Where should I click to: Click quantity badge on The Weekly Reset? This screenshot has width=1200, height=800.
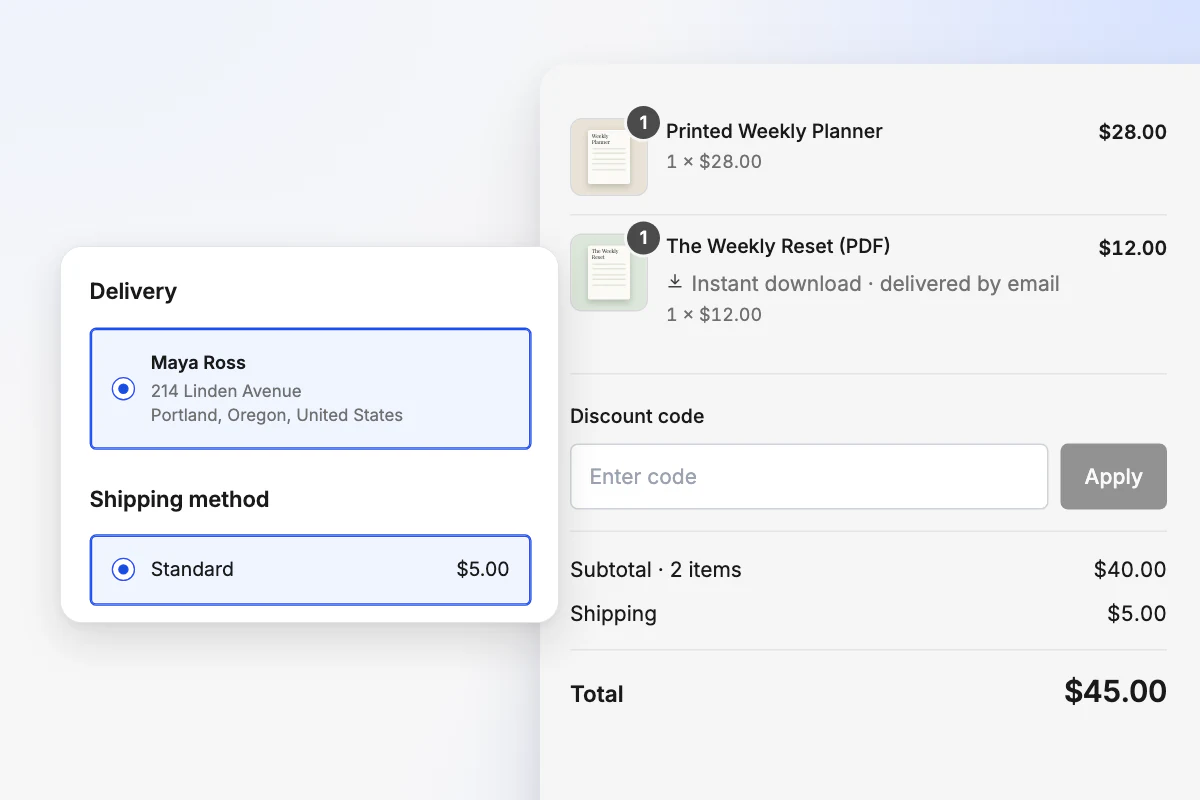[x=643, y=238]
